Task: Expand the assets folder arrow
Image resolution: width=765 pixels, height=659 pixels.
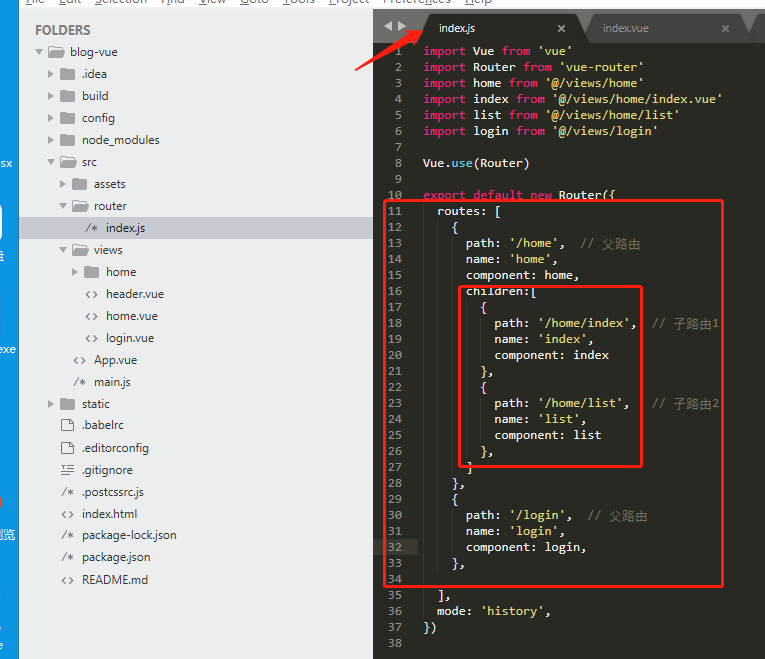Action: 62,184
